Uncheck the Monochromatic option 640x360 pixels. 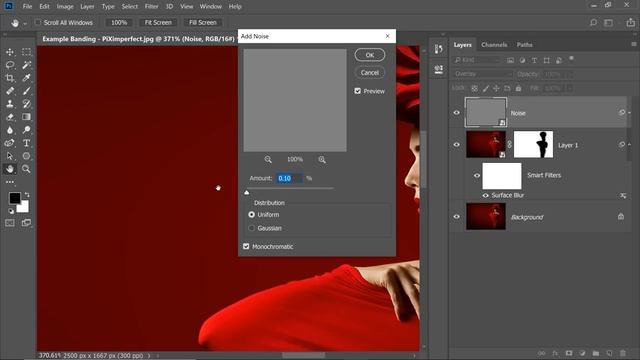tap(246, 247)
